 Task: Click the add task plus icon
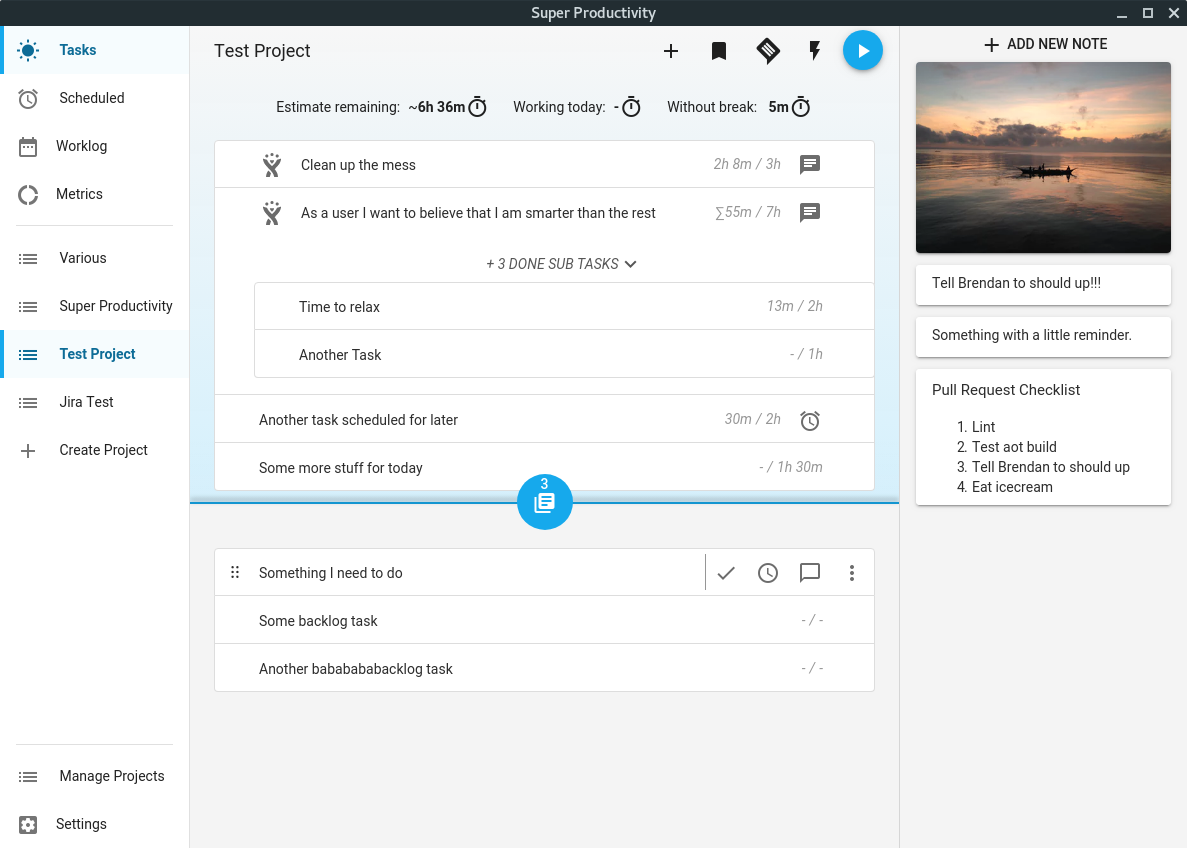pyautogui.click(x=671, y=51)
